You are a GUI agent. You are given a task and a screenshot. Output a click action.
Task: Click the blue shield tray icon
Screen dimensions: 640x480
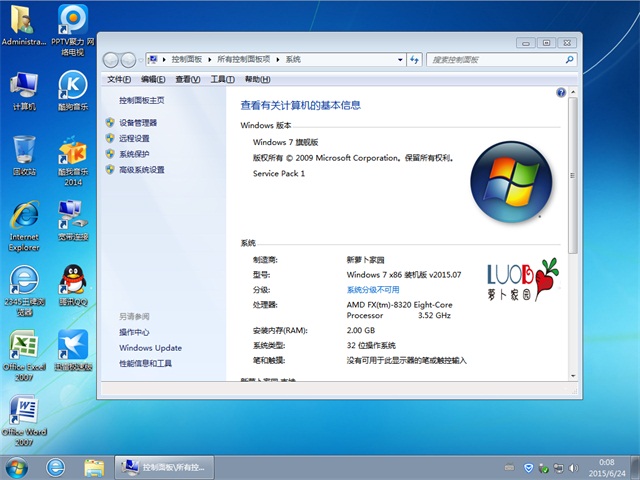pyautogui.click(x=528, y=468)
